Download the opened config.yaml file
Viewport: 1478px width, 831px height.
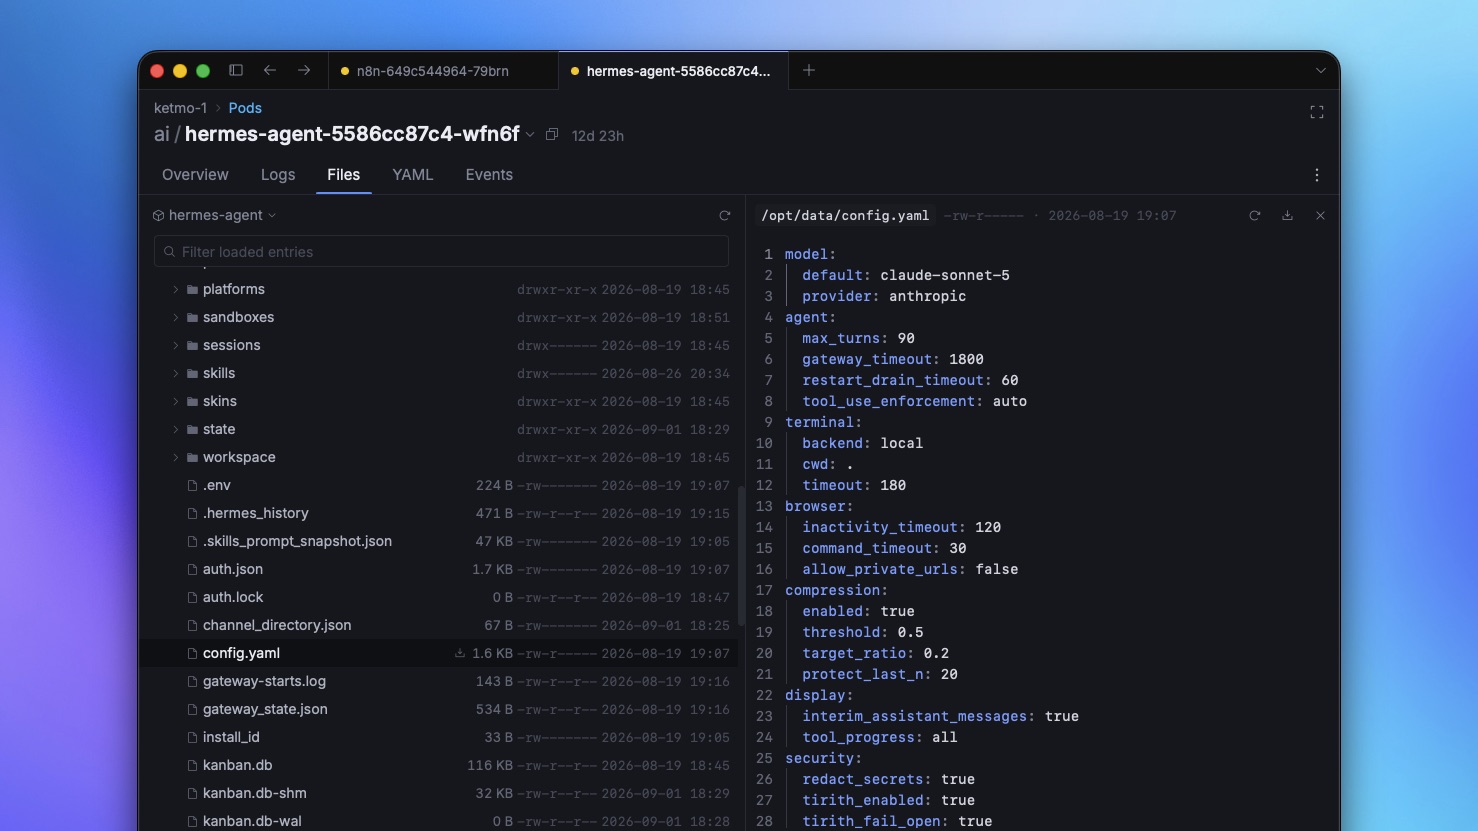click(1287, 215)
